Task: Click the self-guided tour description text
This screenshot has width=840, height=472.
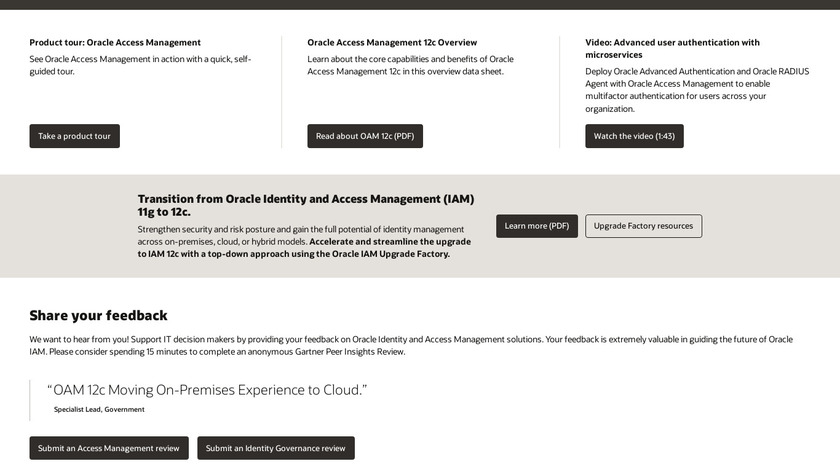Action: click(x=140, y=65)
